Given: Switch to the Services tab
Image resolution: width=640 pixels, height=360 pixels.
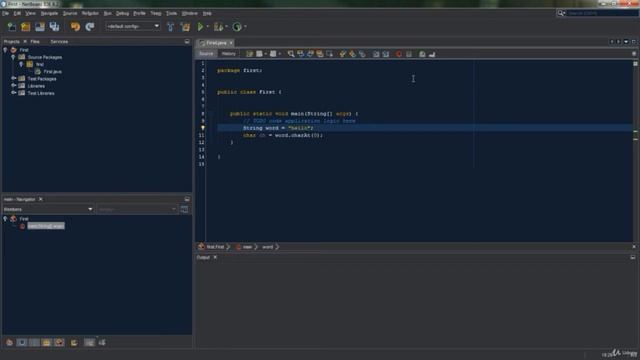Looking at the screenshot, I should coord(59,42).
